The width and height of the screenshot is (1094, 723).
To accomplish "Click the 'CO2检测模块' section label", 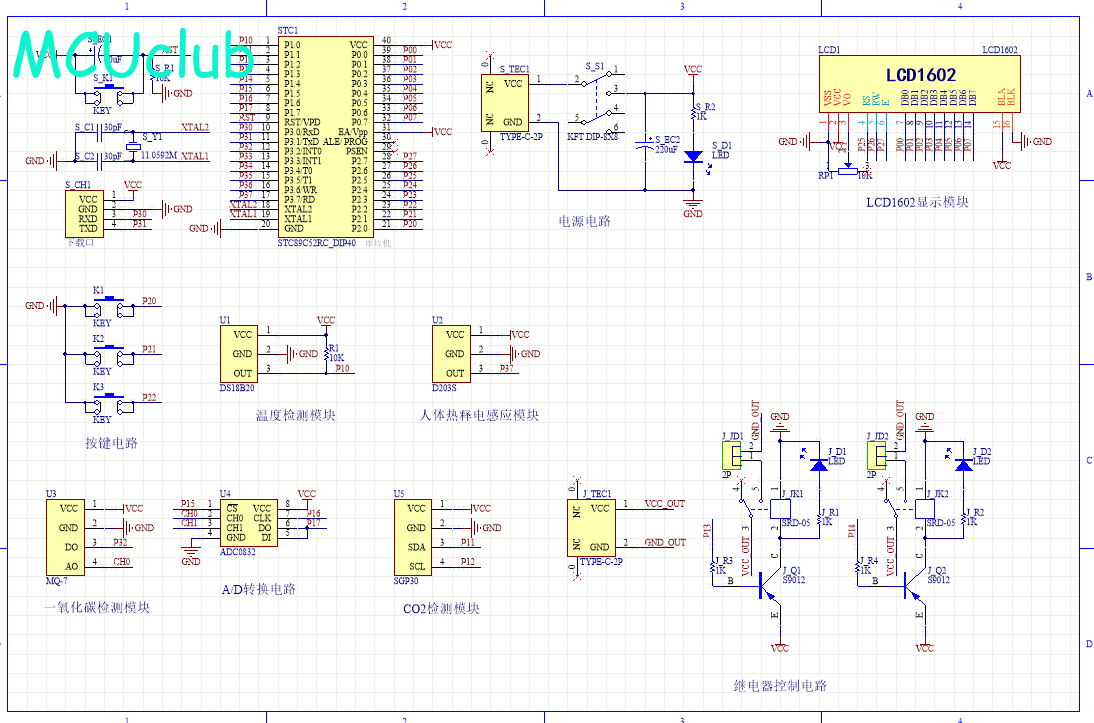I will point(442,609).
